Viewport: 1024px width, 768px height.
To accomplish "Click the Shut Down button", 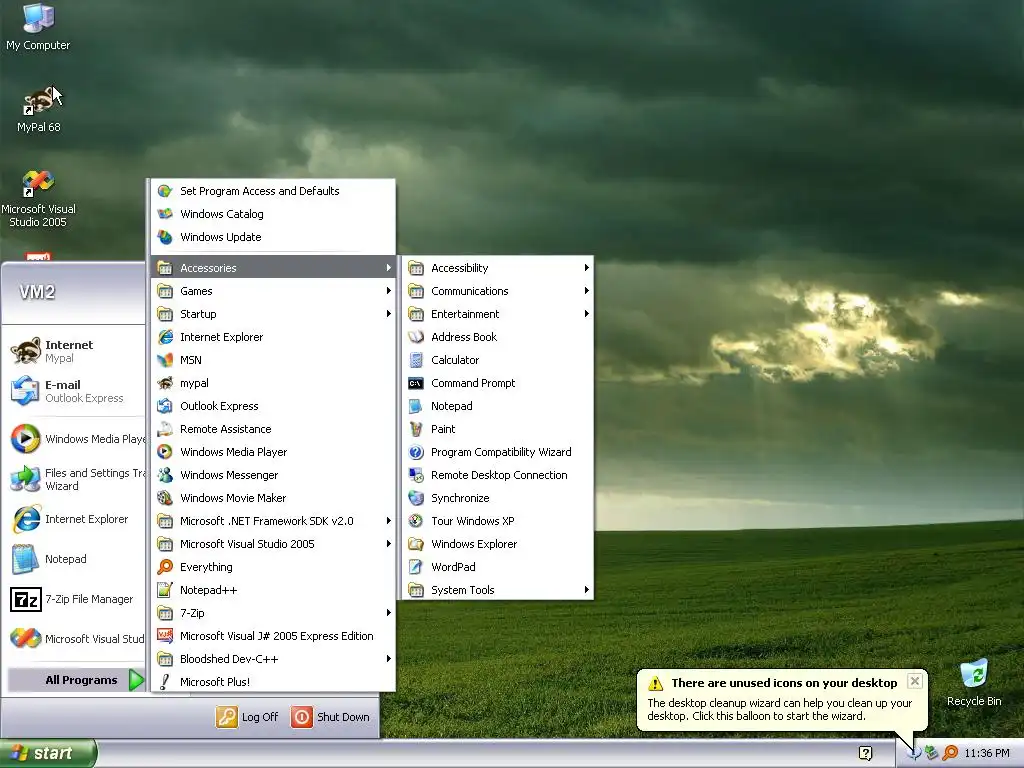I will (x=330, y=716).
